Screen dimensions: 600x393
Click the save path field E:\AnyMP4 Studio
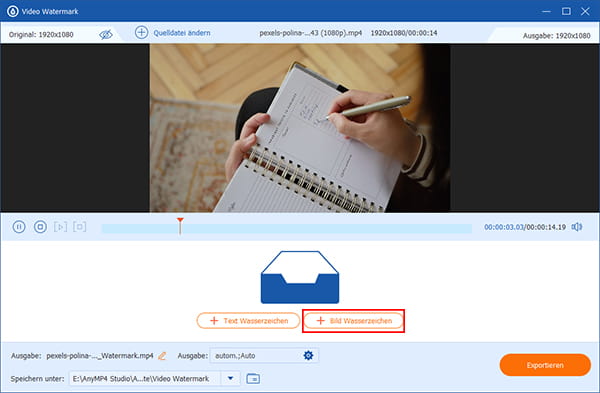145,378
